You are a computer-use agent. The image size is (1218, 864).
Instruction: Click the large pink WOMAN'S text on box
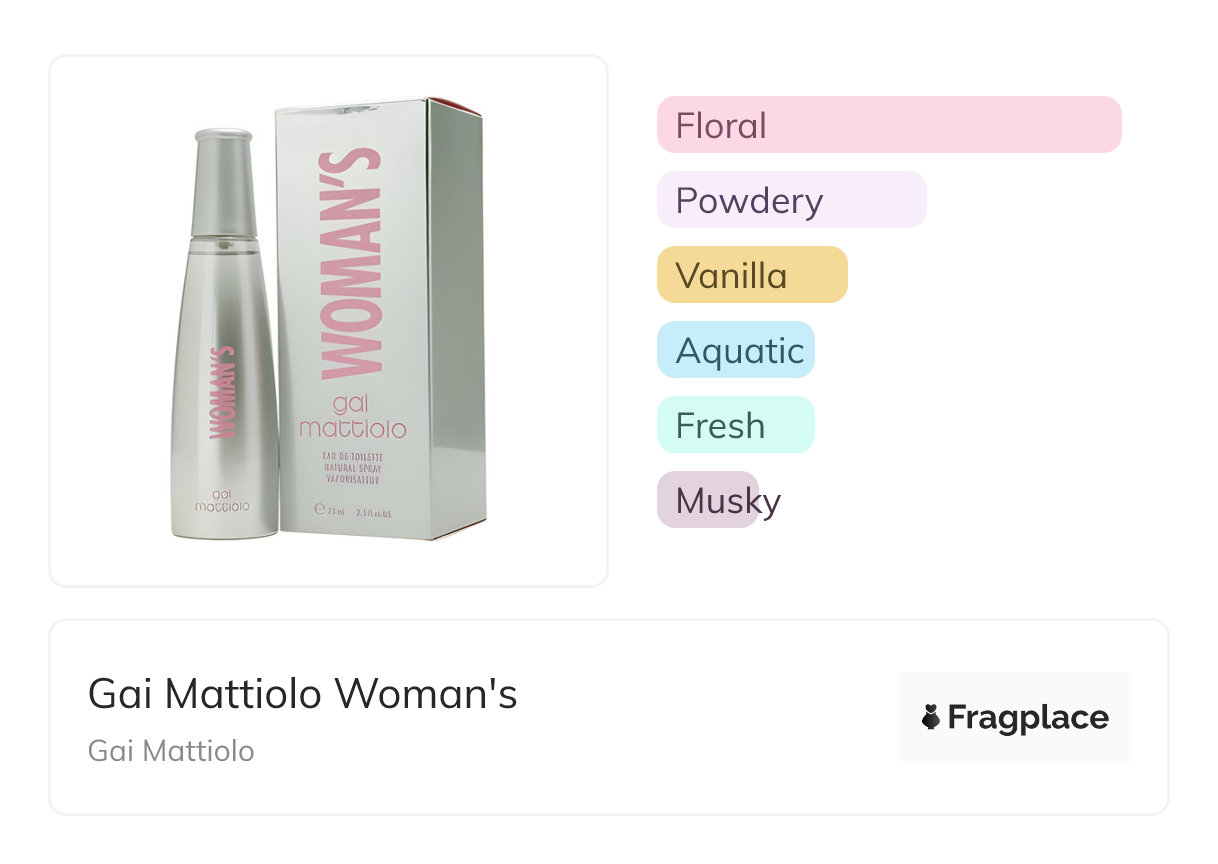pyautogui.click(x=350, y=265)
